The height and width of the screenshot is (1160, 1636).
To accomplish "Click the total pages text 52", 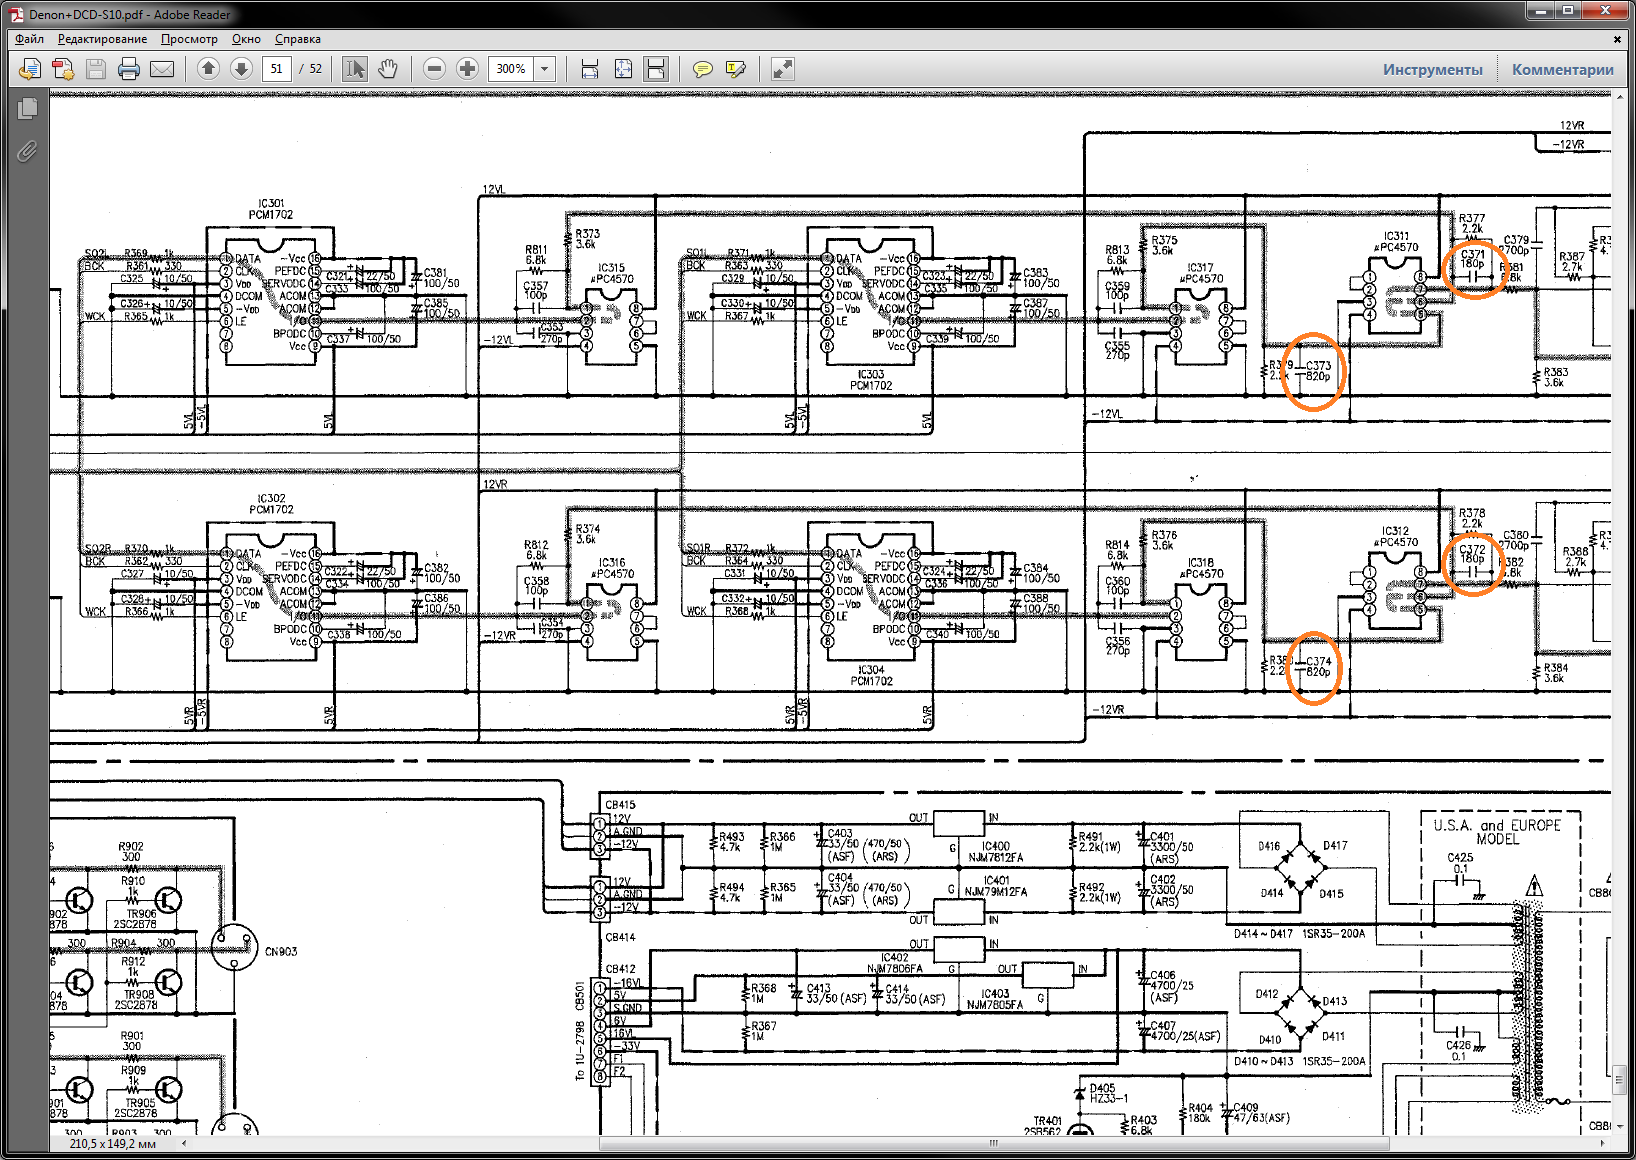I will (316, 68).
